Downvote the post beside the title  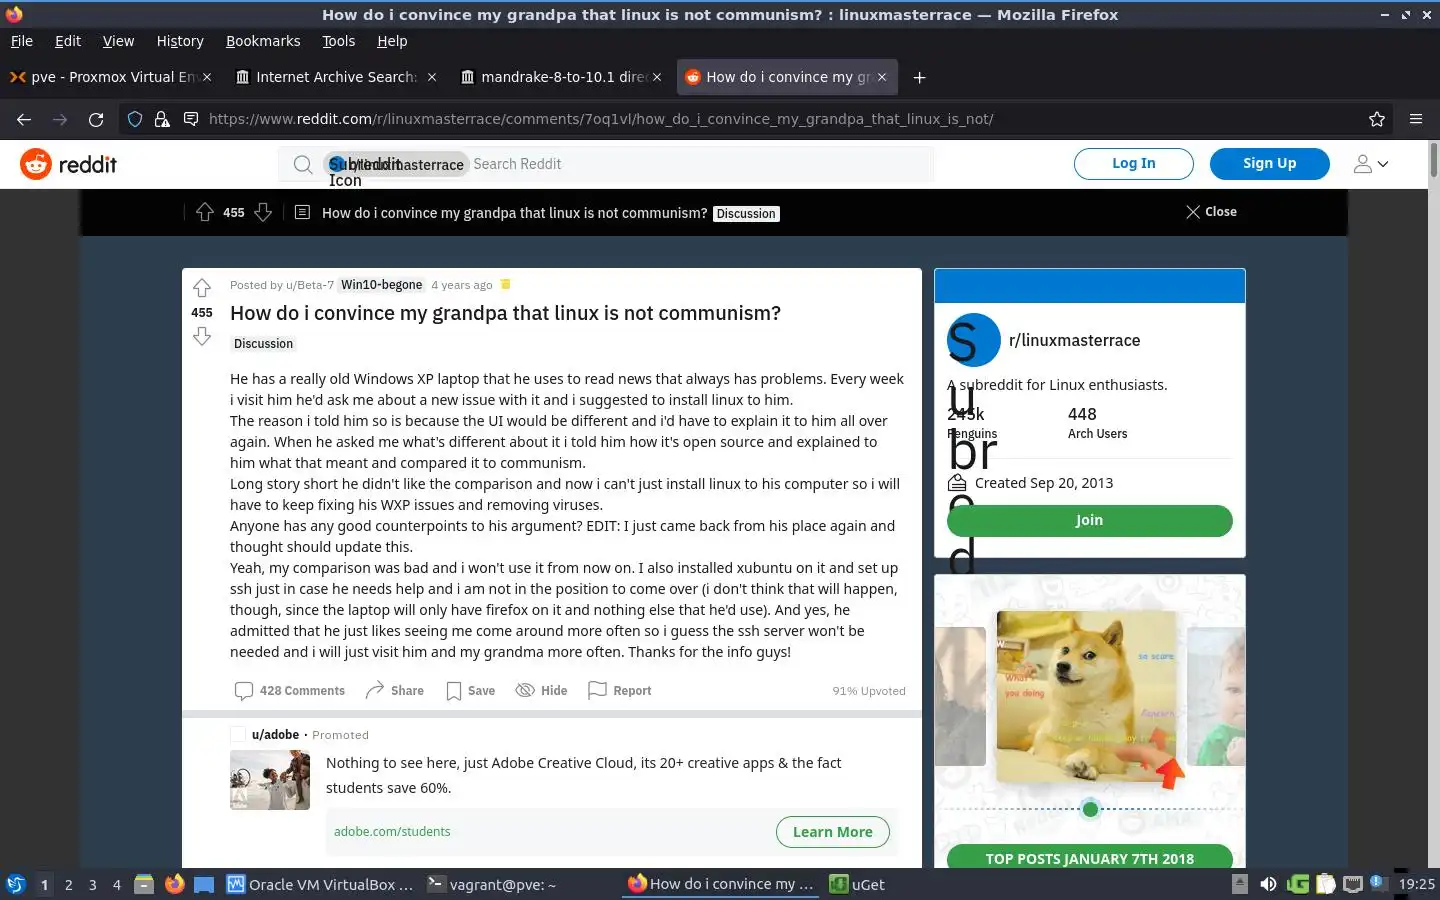[x=202, y=337]
